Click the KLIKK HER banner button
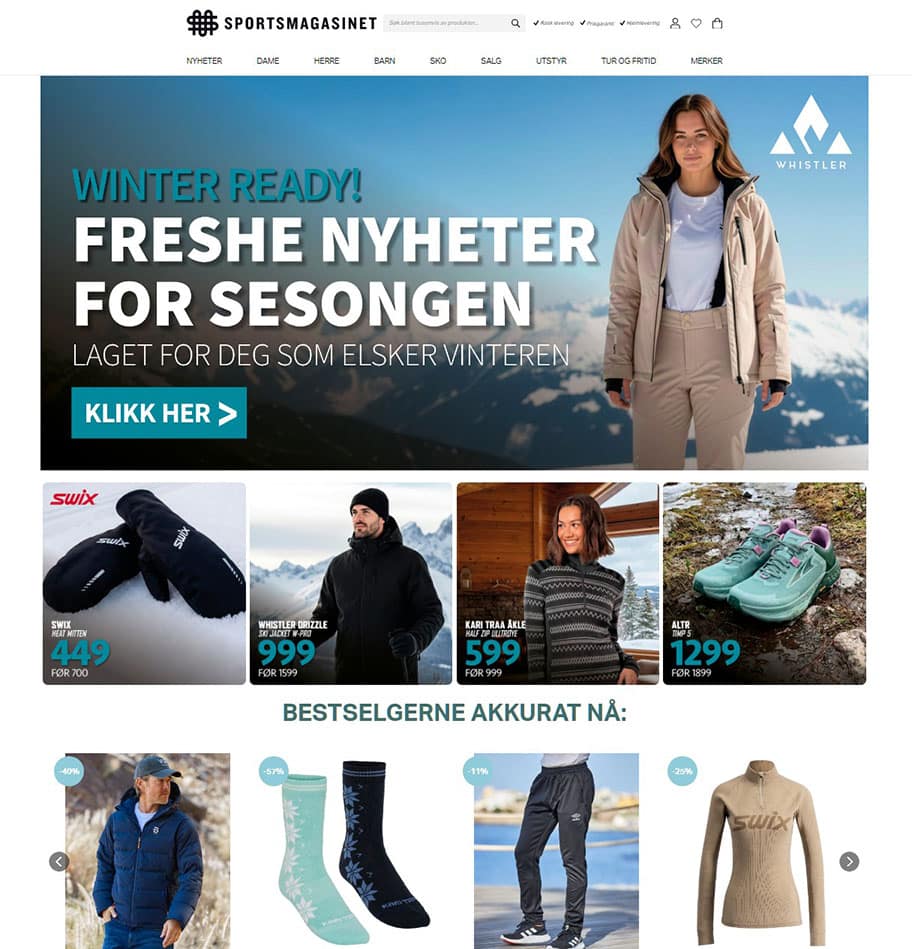The width and height of the screenshot is (912, 949). coord(159,413)
